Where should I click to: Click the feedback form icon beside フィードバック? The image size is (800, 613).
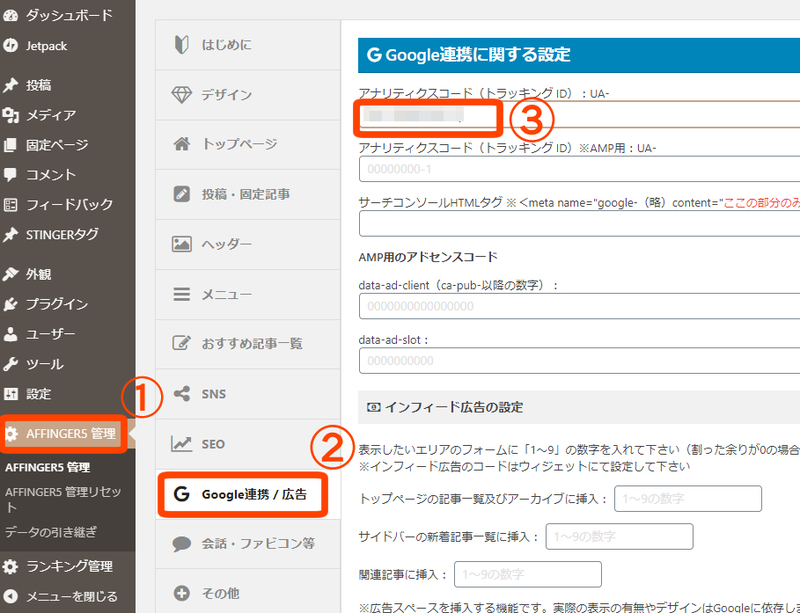click(10, 205)
